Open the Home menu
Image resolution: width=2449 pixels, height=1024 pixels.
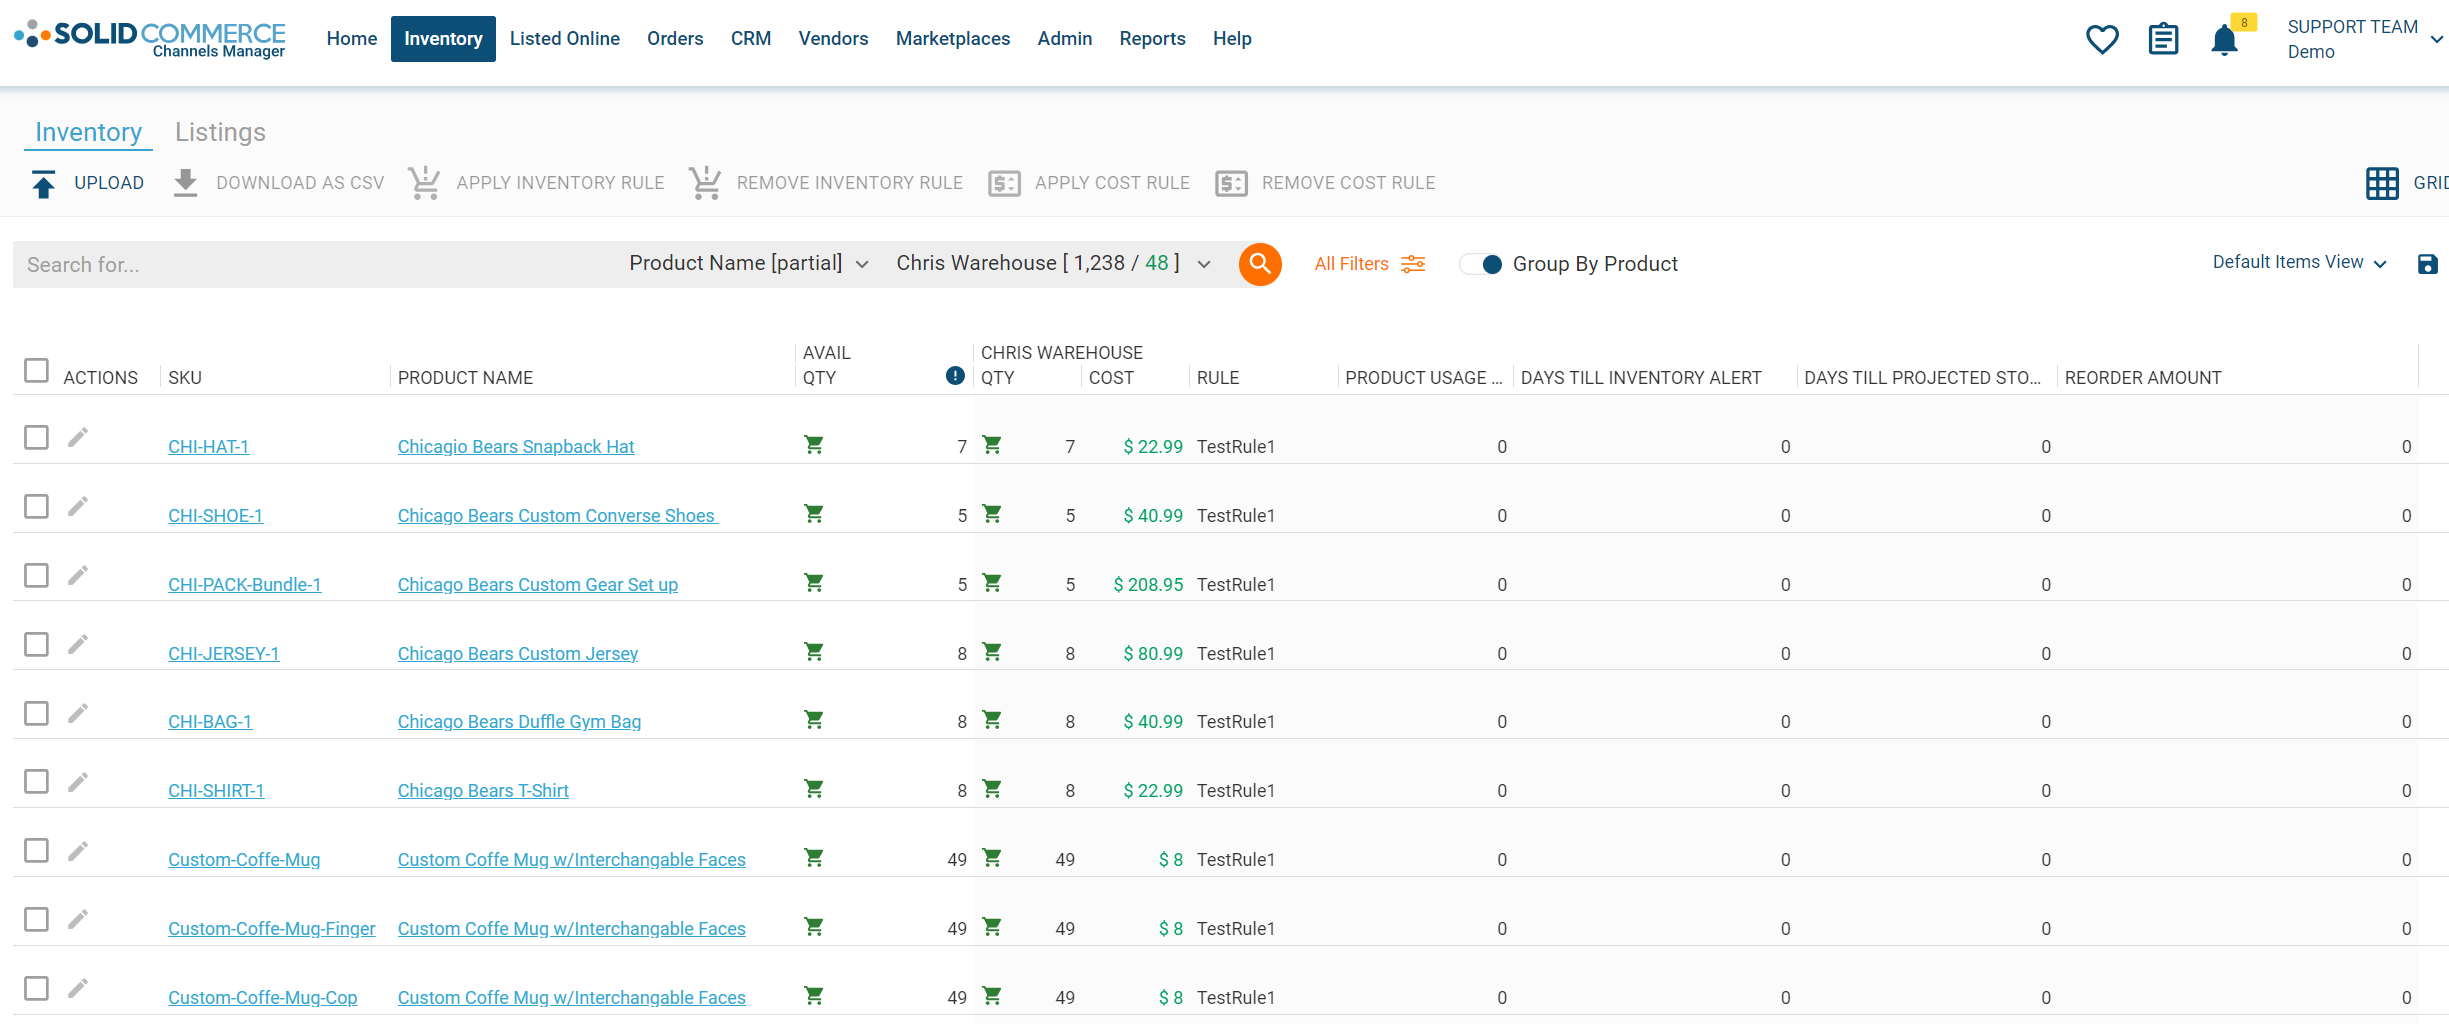352,39
